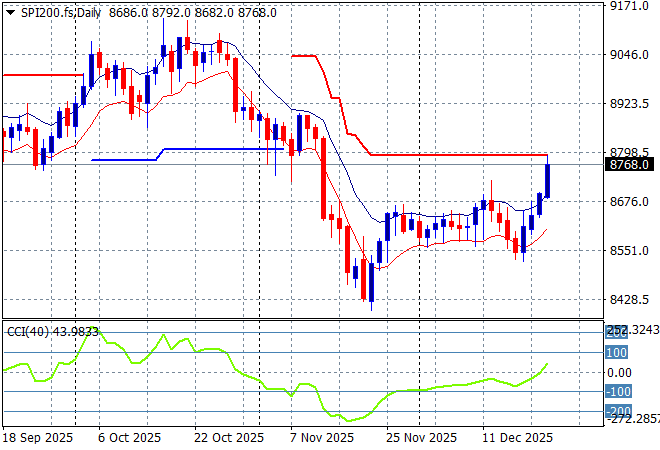Click the 9171.0 price axis label
660x450 pixels.
point(630,6)
